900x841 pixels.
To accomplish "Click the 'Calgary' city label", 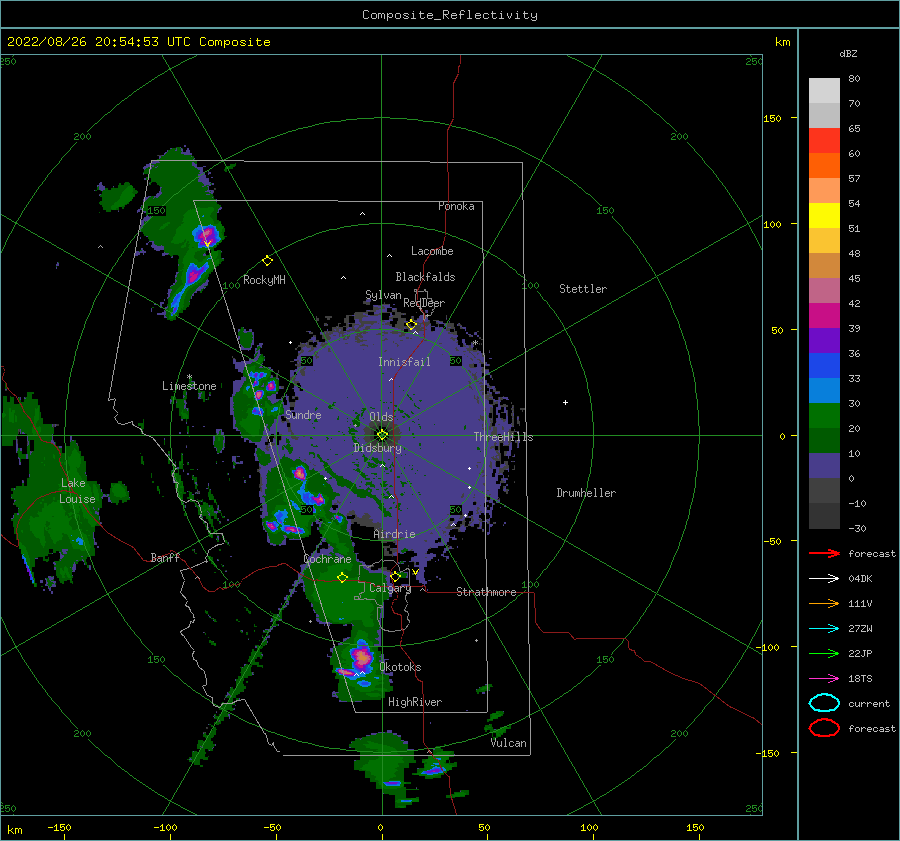I will point(390,588).
